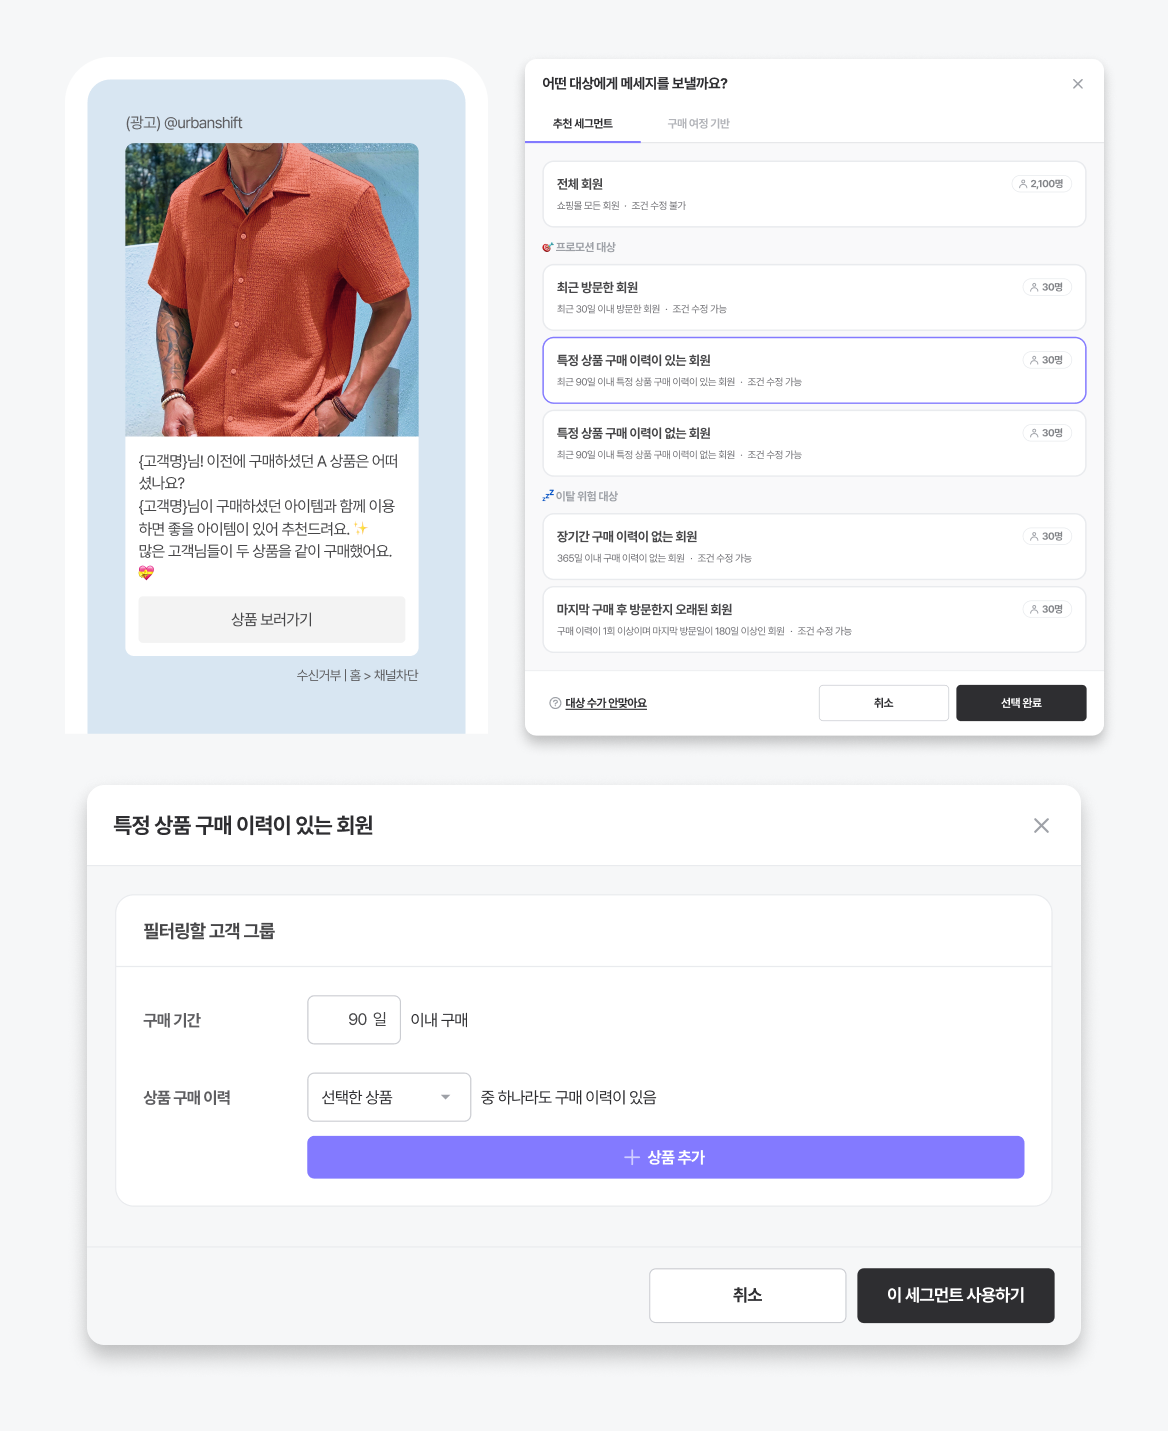This screenshot has height=1431, width=1168.
Task: Select the 장기간 구매 이력이 없는 회원 segment
Action: (x=780, y=546)
